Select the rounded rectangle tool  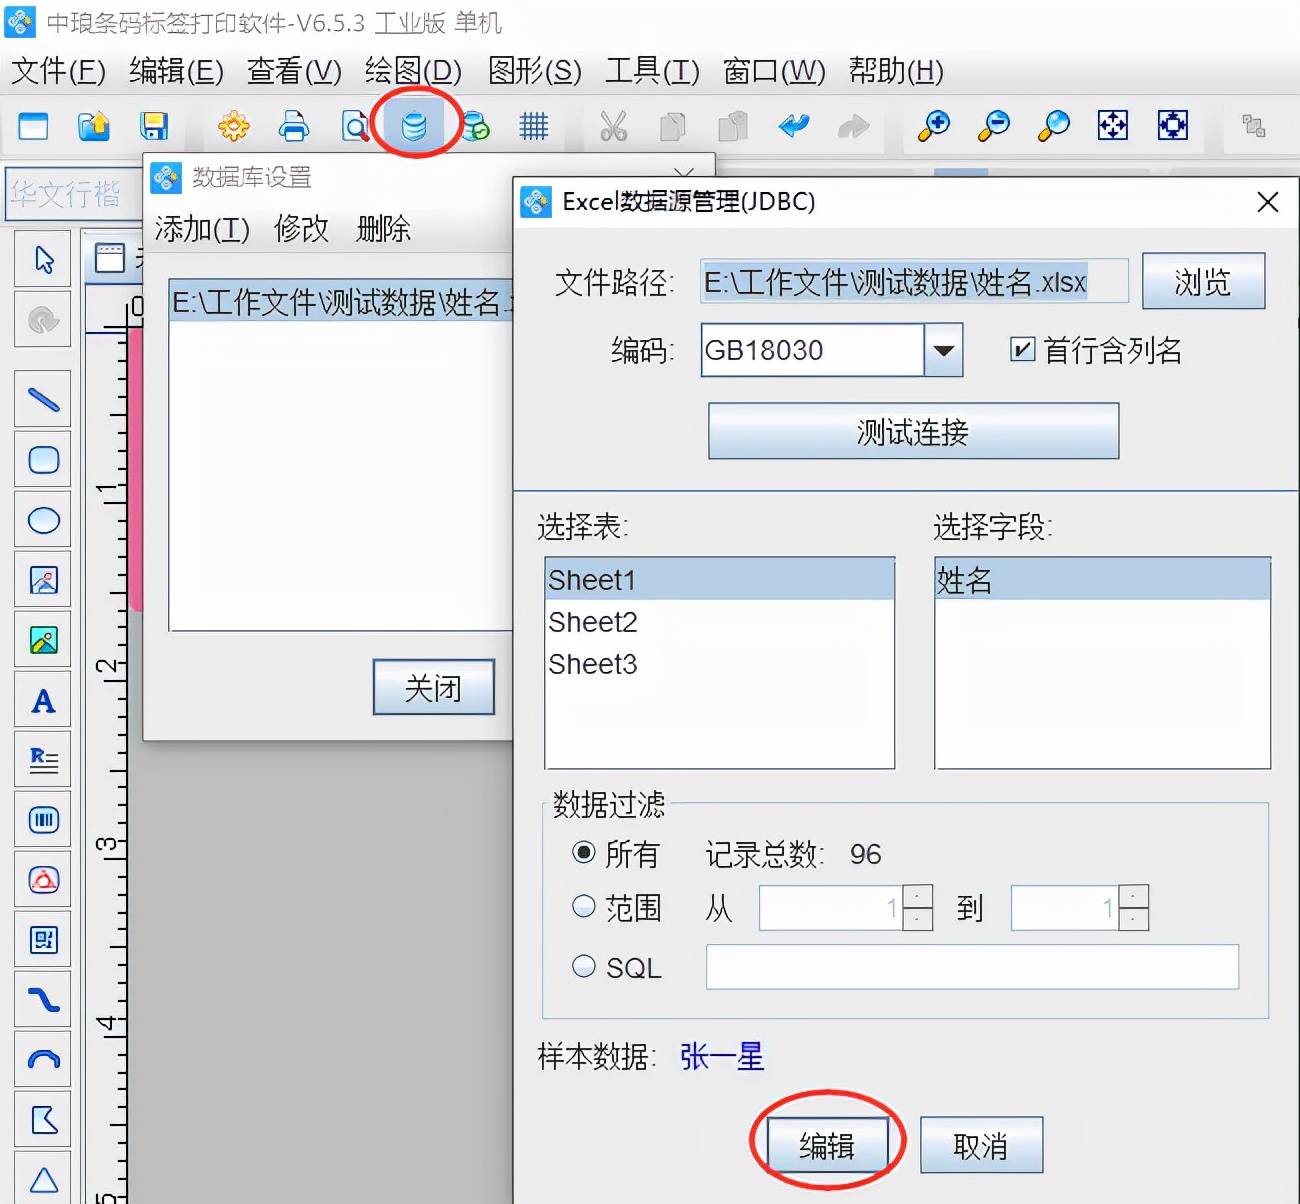tap(43, 460)
